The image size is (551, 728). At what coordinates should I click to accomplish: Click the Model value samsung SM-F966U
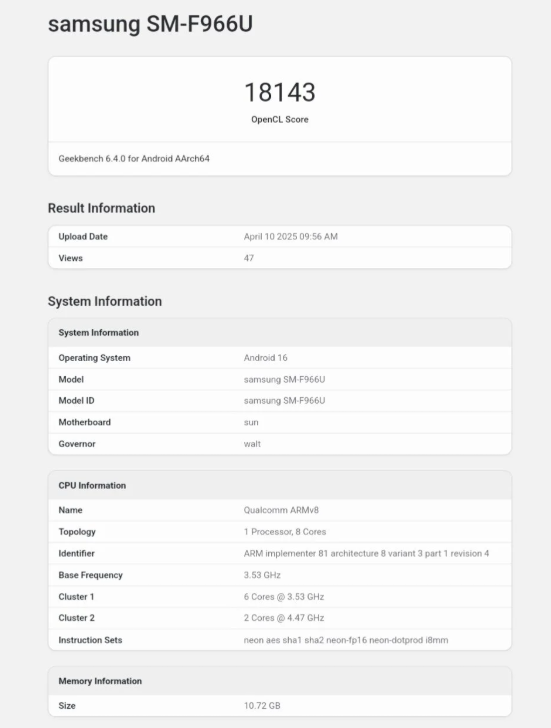coord(285,379)
